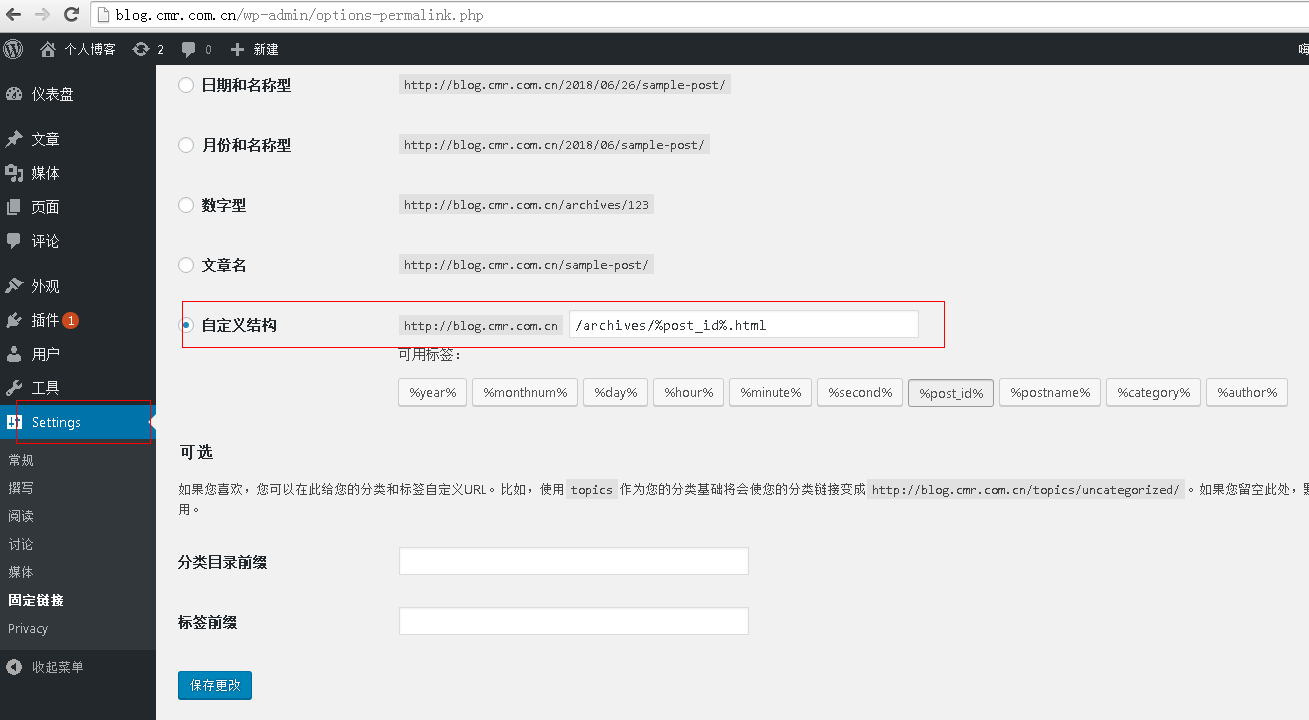
Task: Toggle the %post_id% tag button
Action: click(x=951, y=392)
